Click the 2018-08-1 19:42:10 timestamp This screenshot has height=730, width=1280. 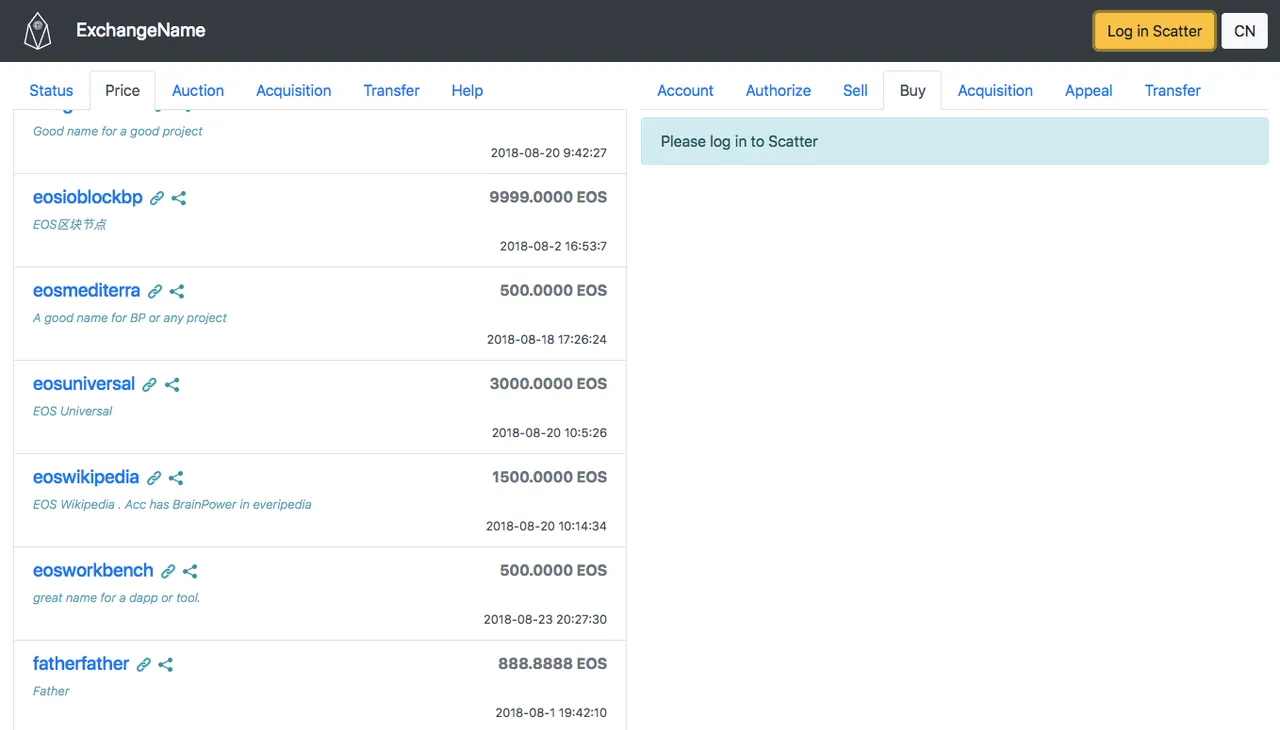point(551,713)
